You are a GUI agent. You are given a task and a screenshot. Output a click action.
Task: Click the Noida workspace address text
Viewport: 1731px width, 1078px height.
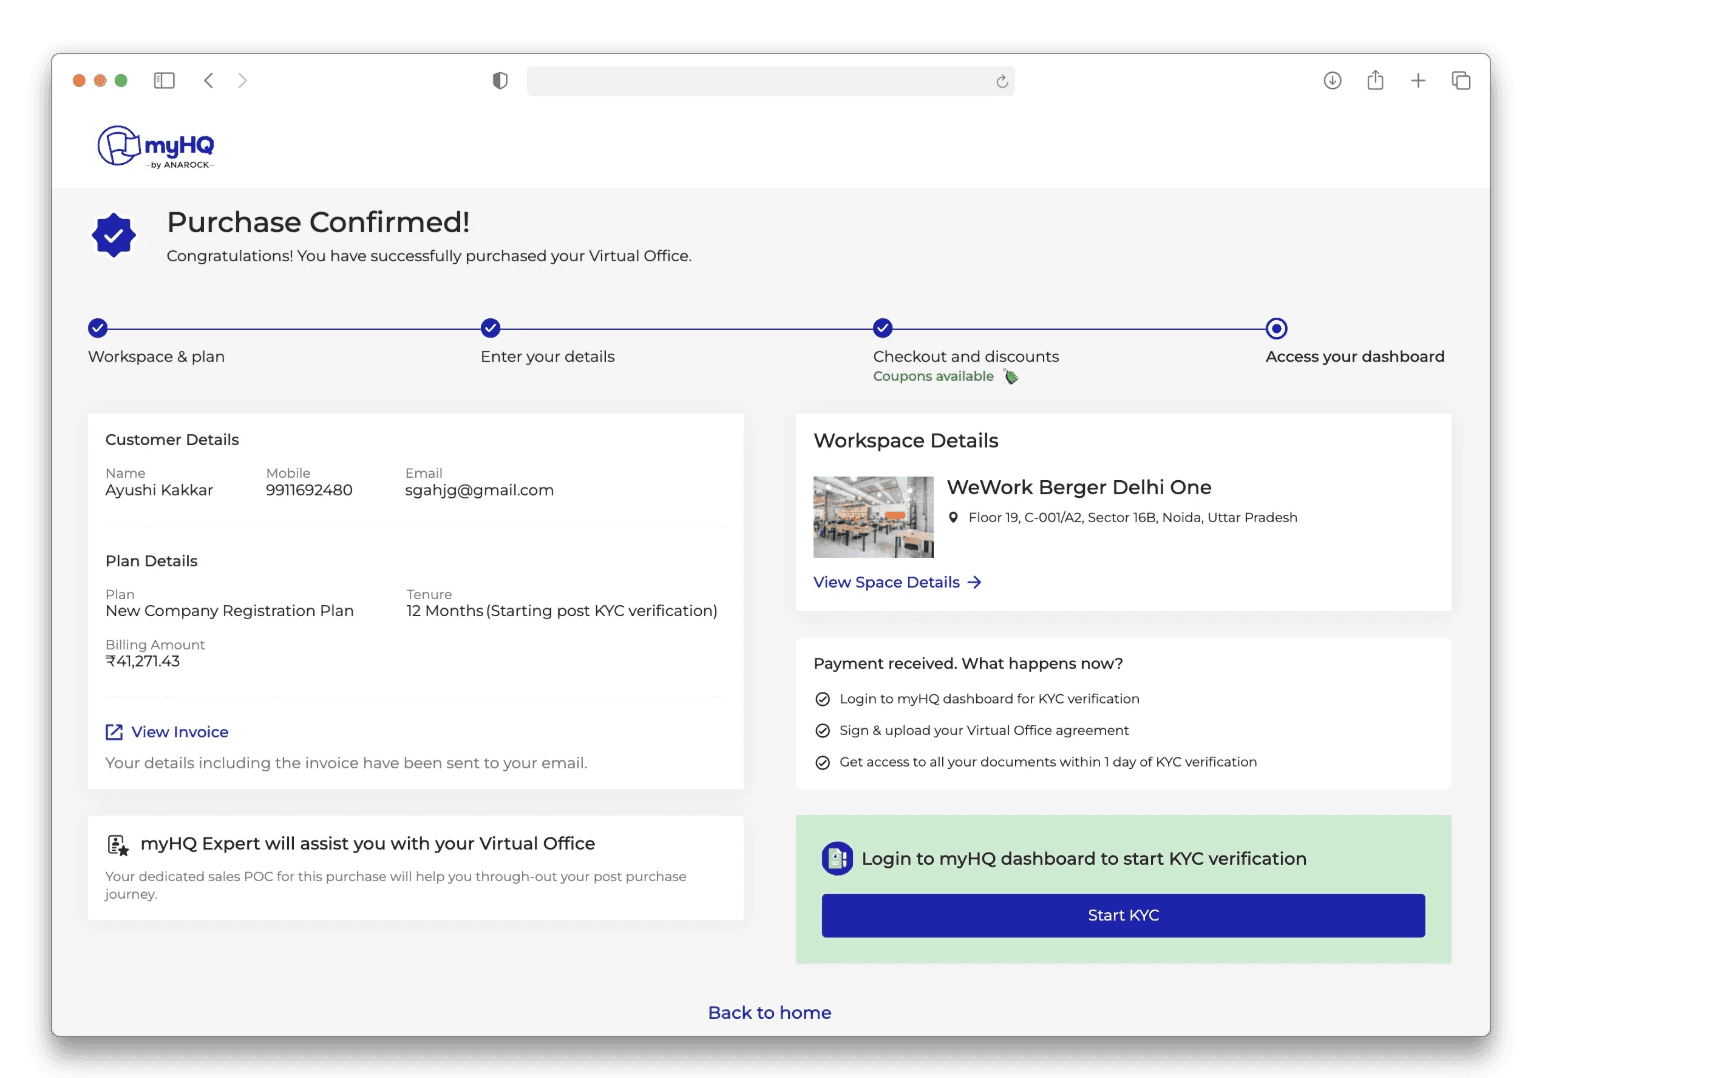coord(1132,517)
